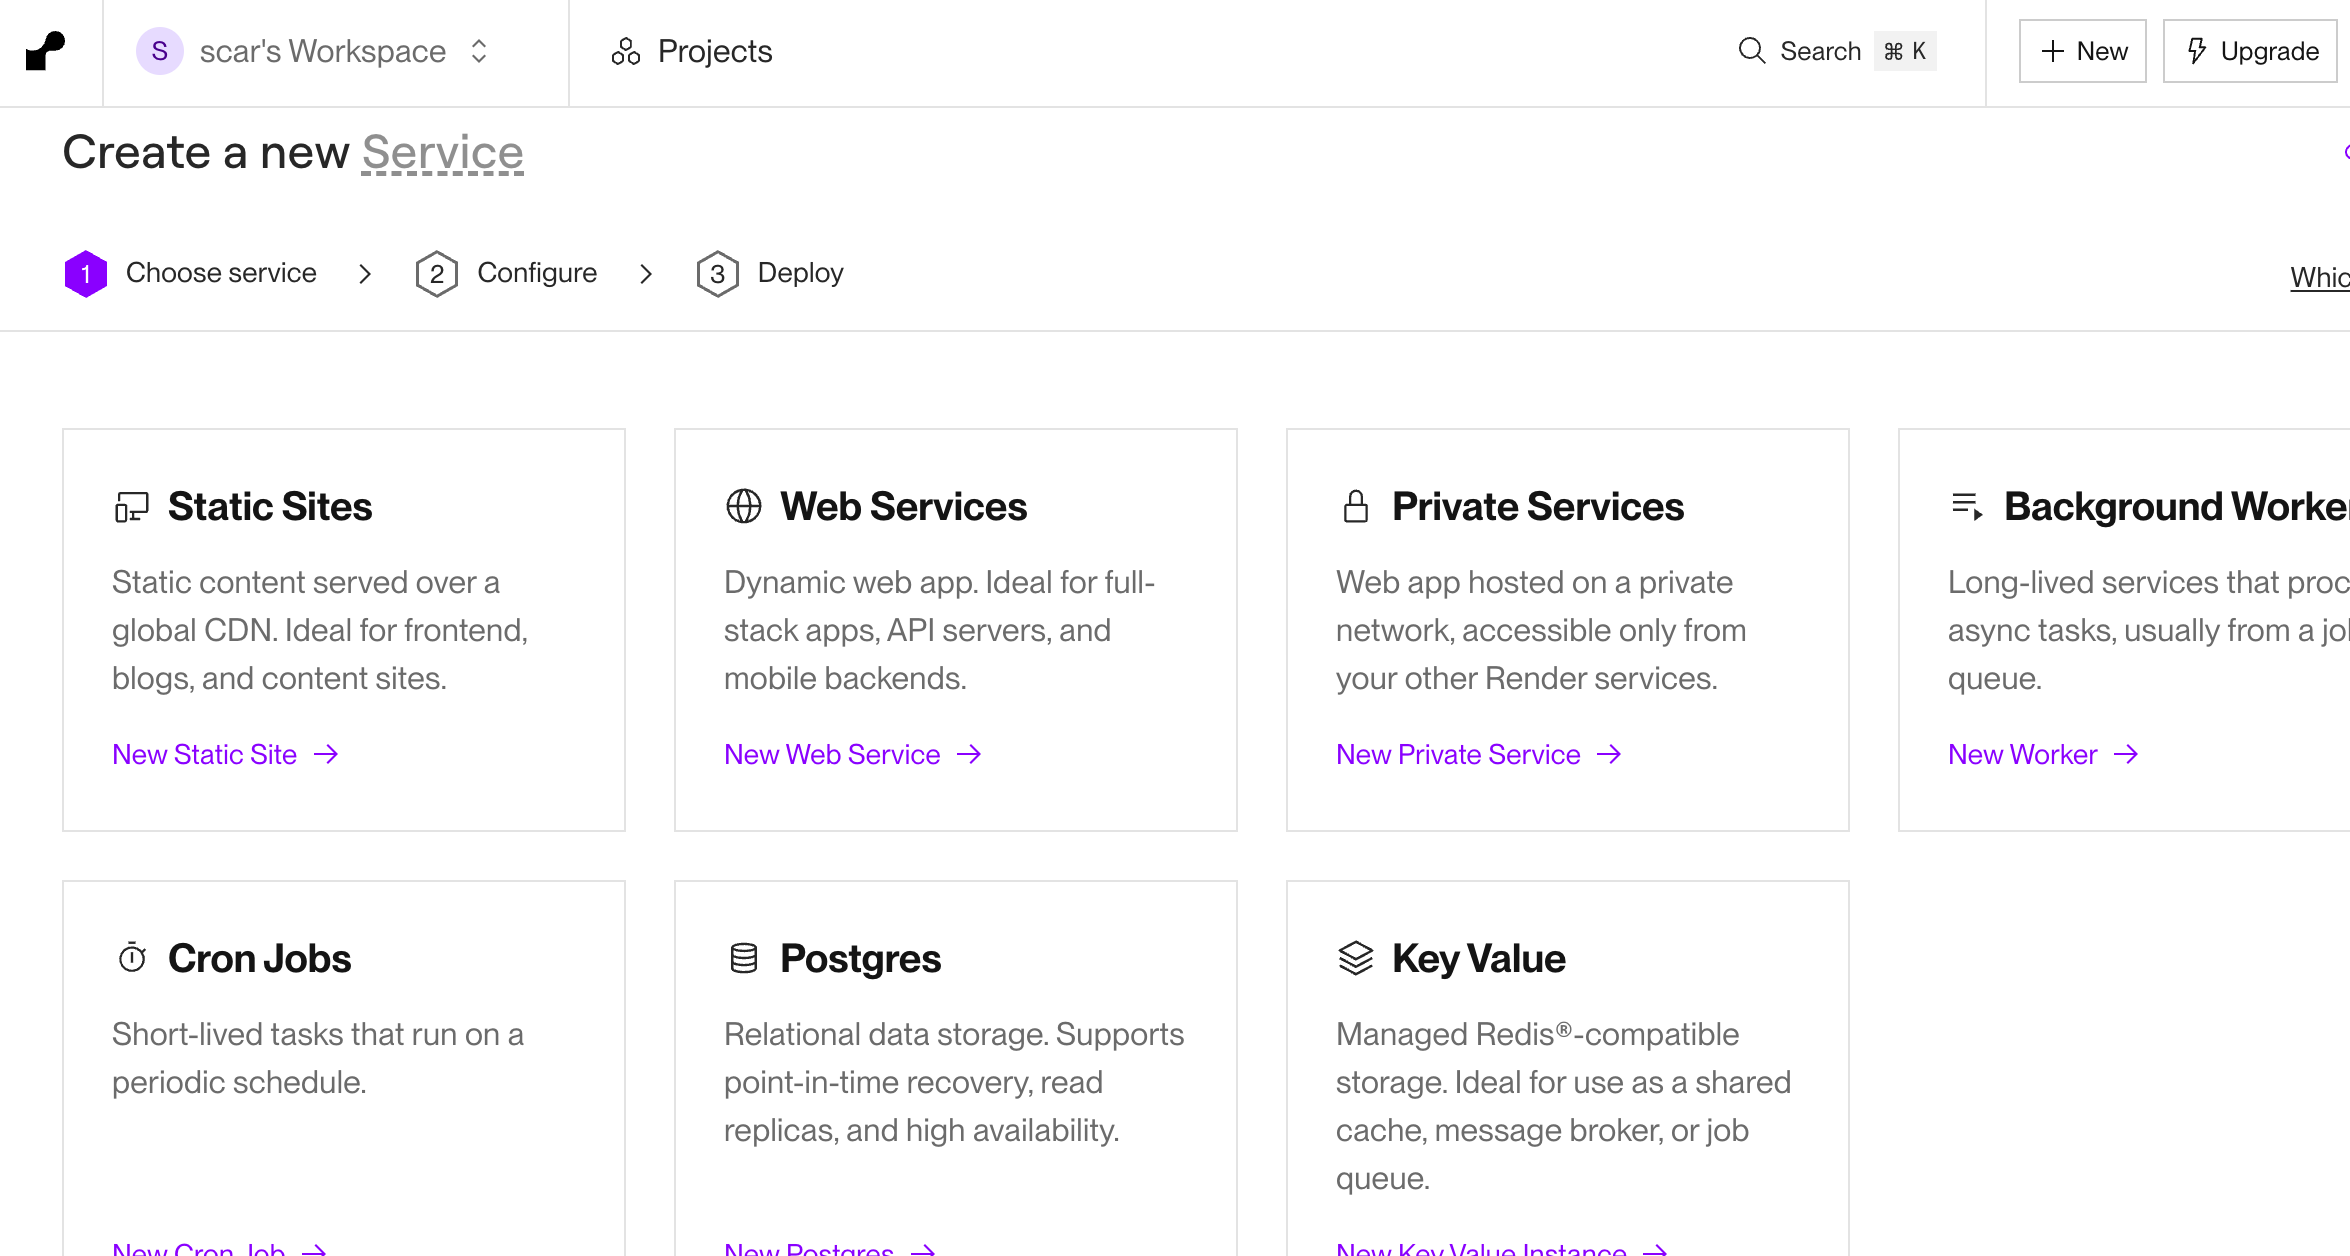Click the Background Workers queue icon
2350x1256 pixels.
[1967, 507]
